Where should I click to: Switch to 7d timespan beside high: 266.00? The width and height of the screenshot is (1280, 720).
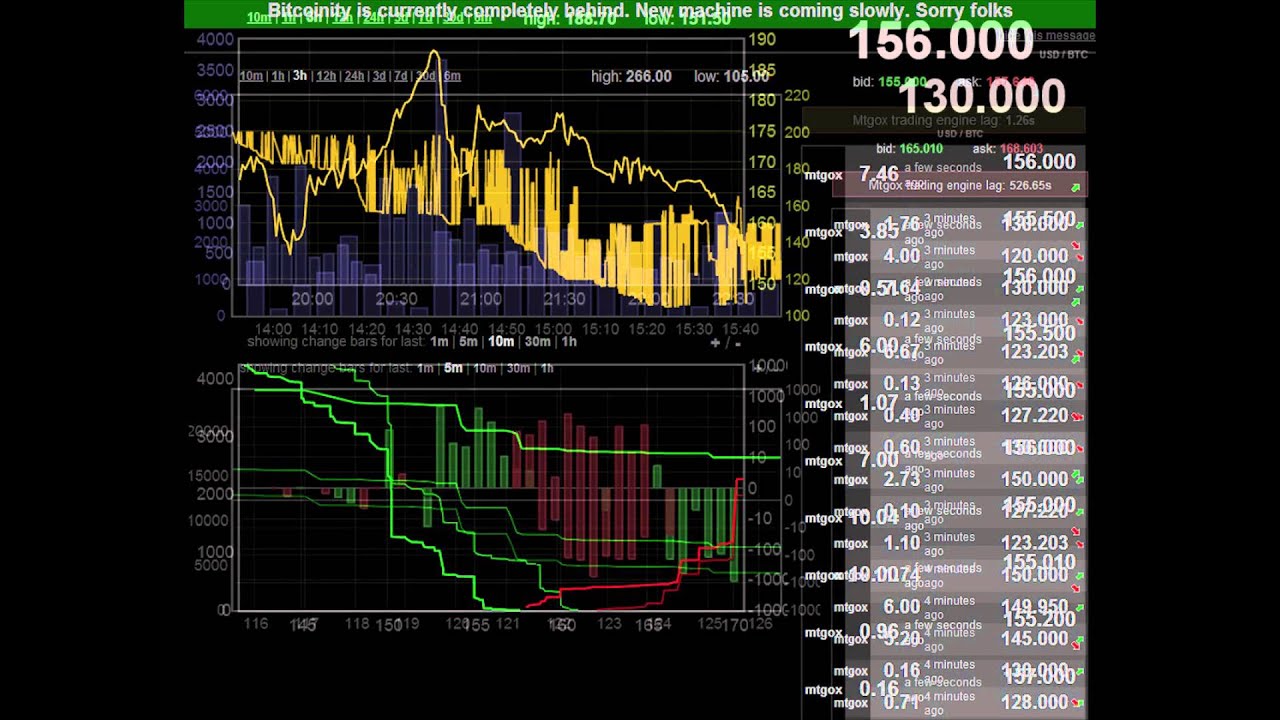401,76
